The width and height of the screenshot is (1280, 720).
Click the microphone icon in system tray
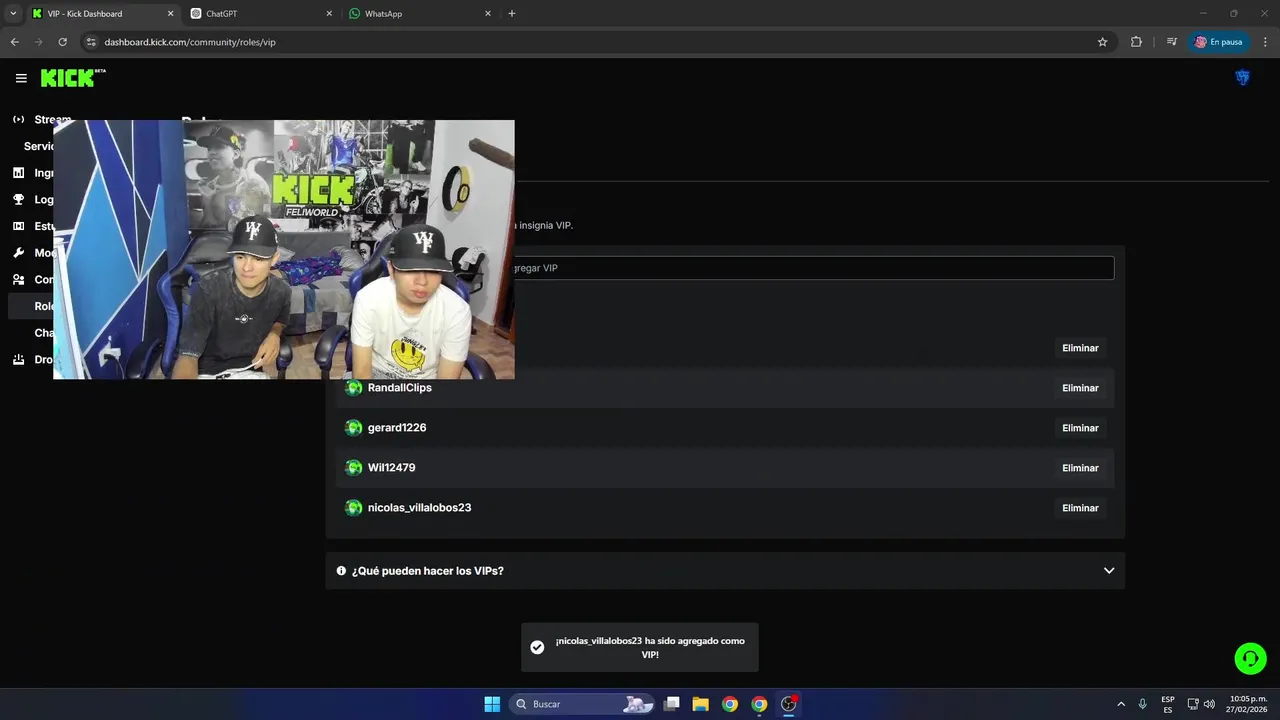pos(1142,704)
